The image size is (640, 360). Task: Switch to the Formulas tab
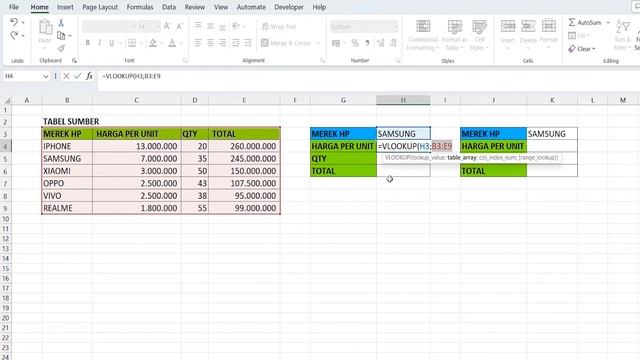[x=140, y=7]
